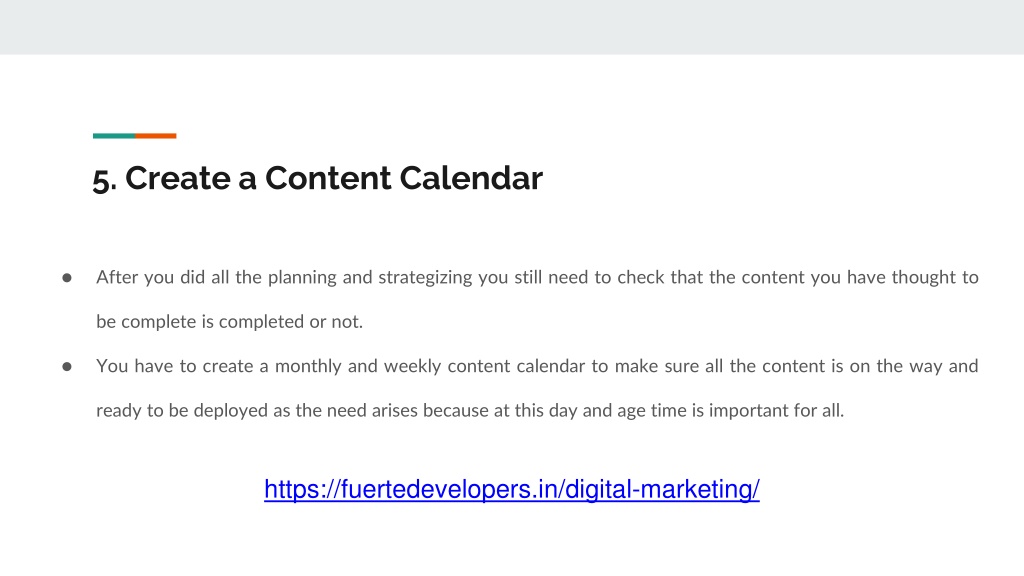Click the words 'have thought to' ending first line
The height and width of the screenshot is (576, 1024).
912,277
